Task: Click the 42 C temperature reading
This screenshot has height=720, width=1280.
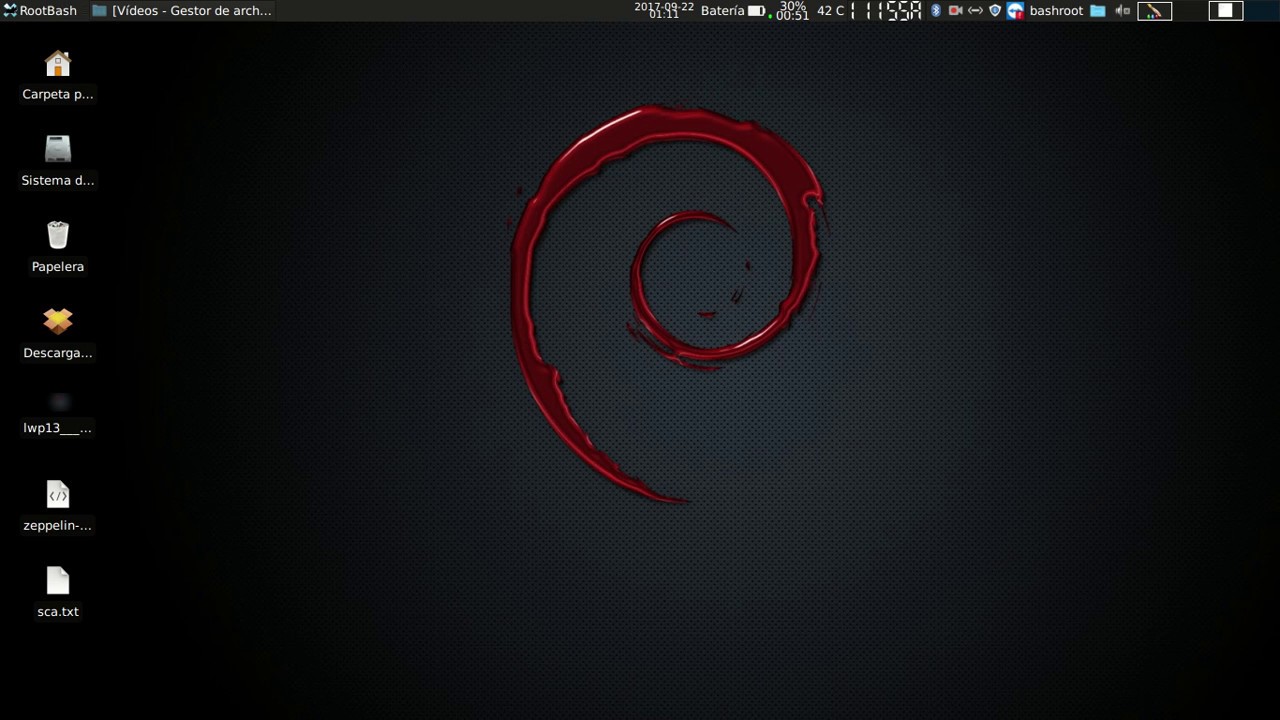Action: [830, 11]
